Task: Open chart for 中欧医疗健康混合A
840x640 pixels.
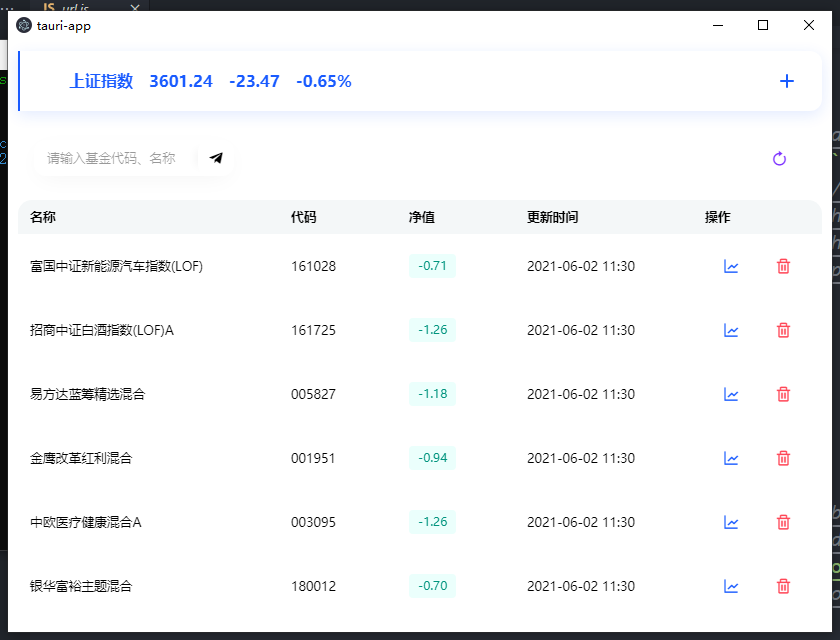Action: click(731, 522)
